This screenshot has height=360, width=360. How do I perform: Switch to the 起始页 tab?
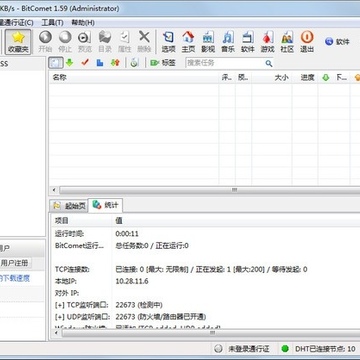coord(69,206)
